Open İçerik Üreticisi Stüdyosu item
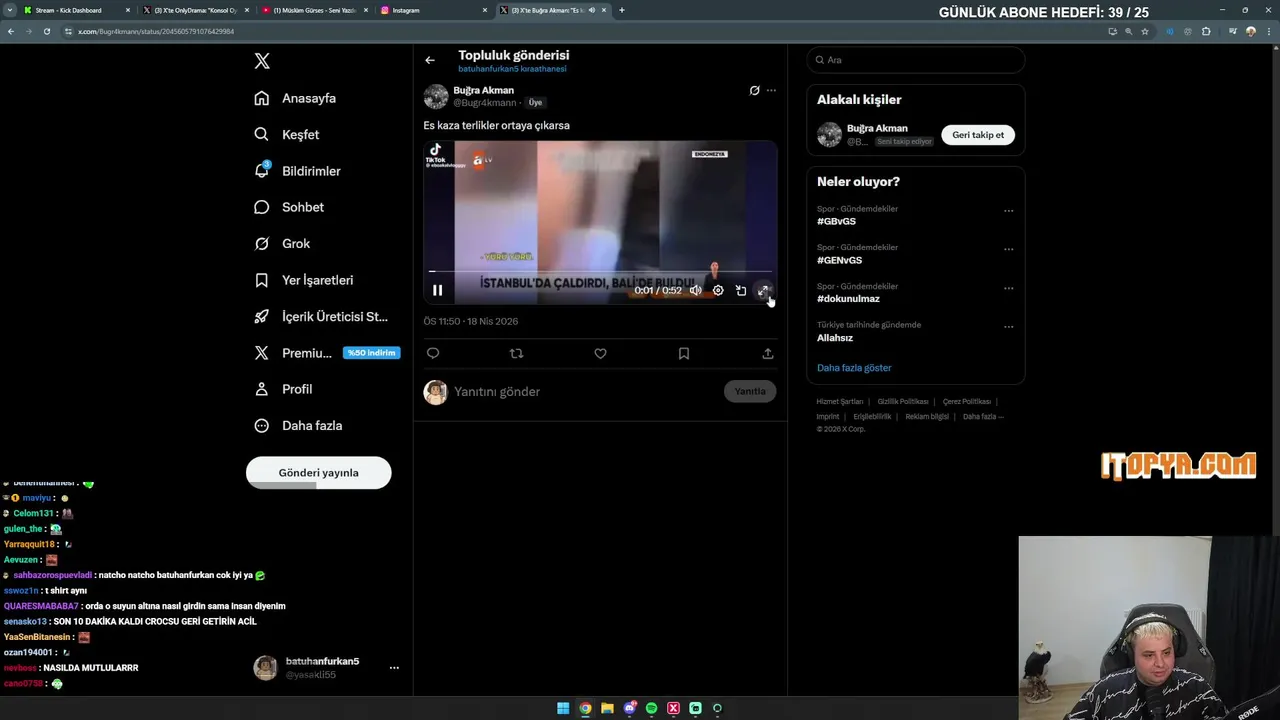Image resolution: width=1280 pixels, height=720 pixels. [x=321, y=316]
